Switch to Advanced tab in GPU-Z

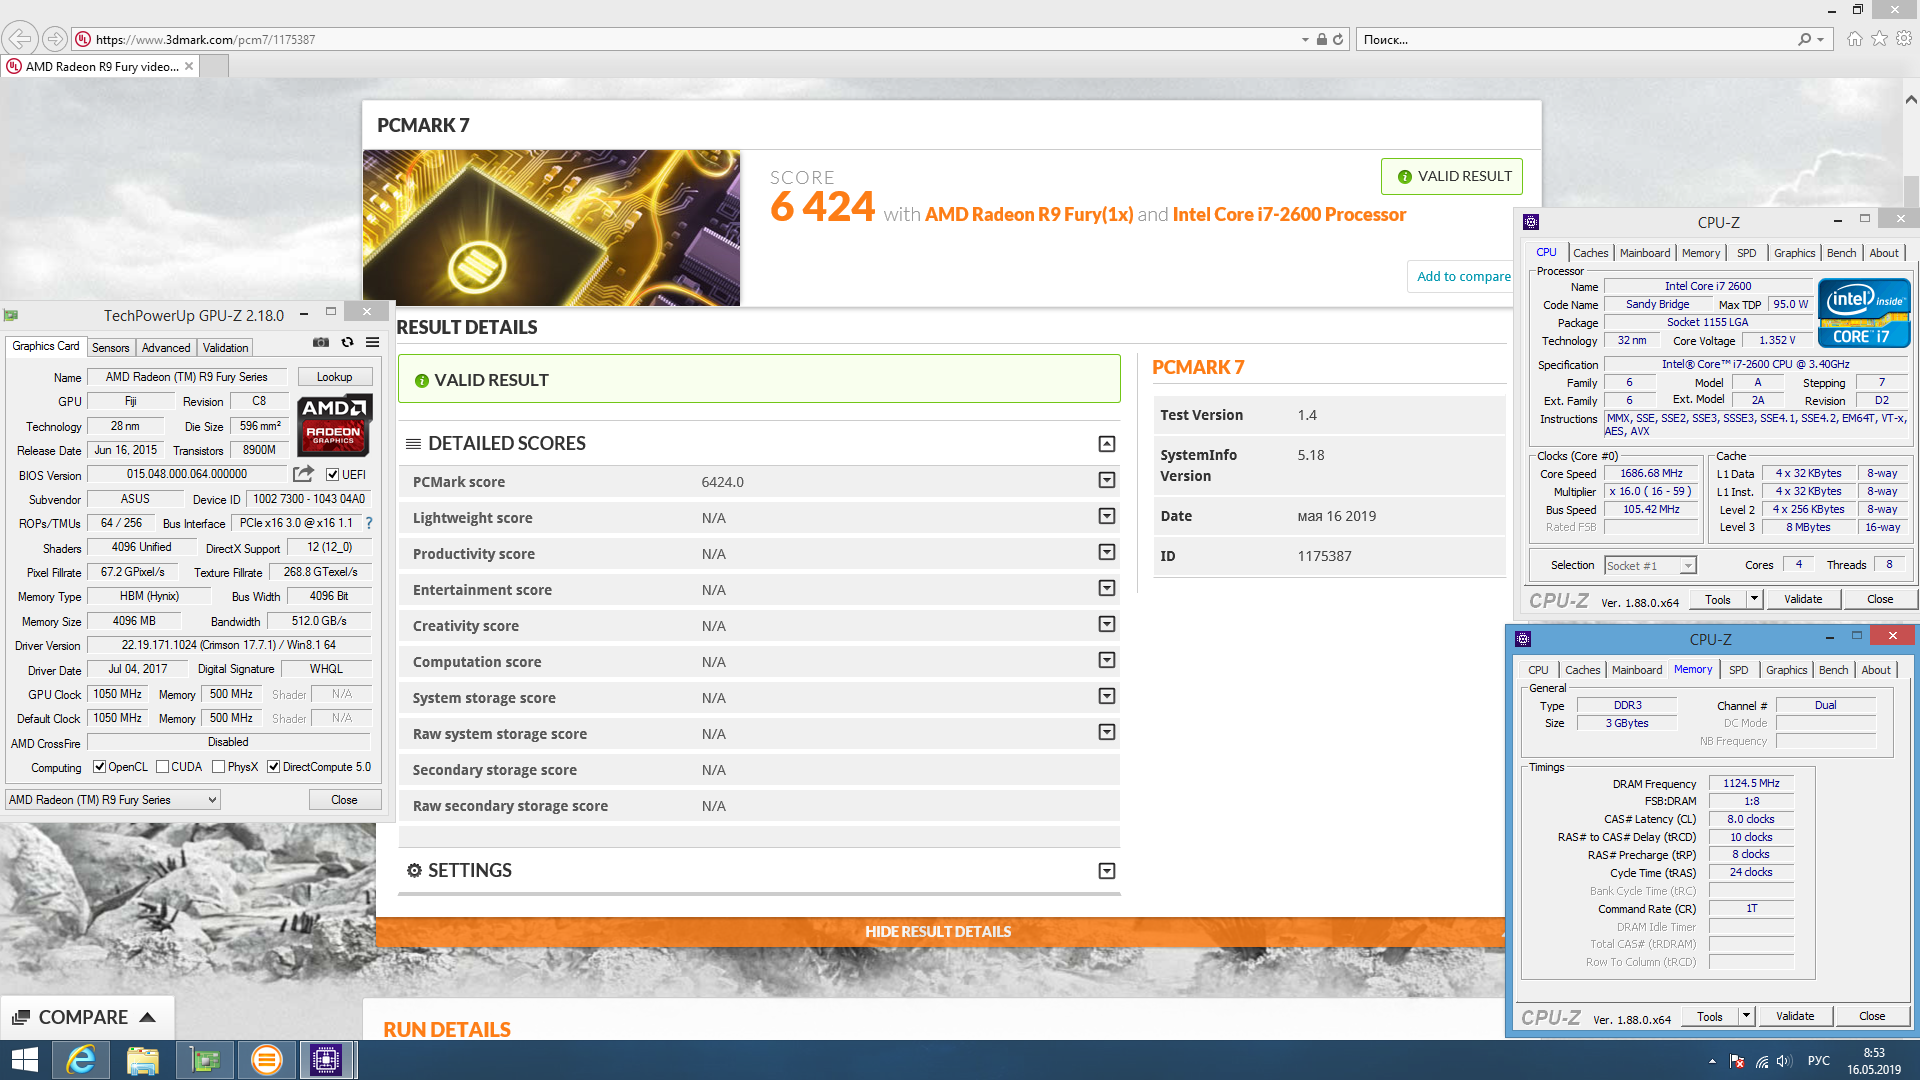click(x=166, y=347)
